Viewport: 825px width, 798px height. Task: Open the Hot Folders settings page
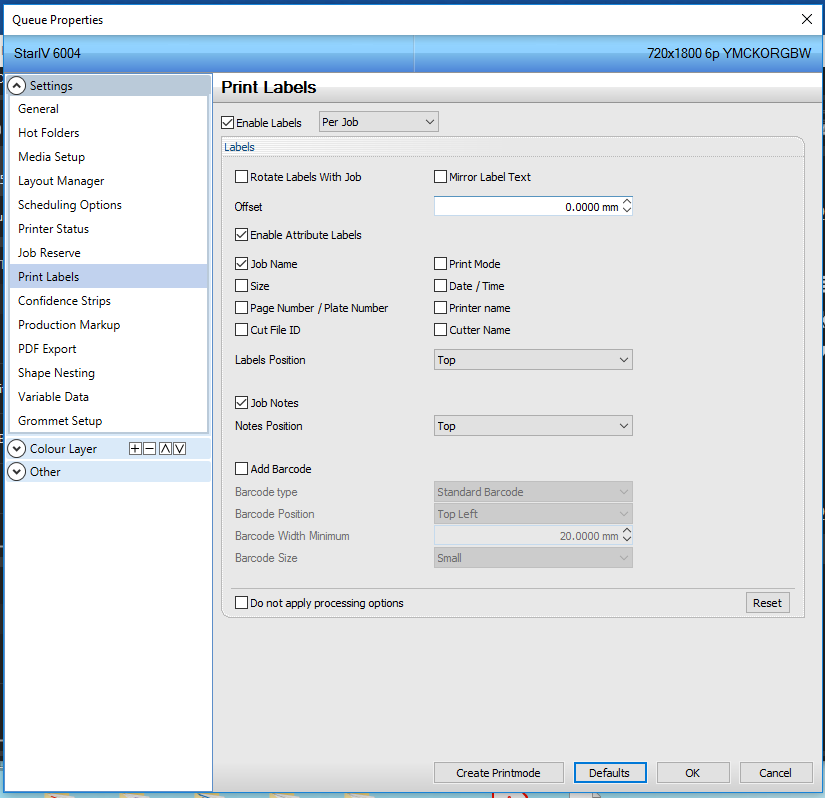[x=109, y=133]
